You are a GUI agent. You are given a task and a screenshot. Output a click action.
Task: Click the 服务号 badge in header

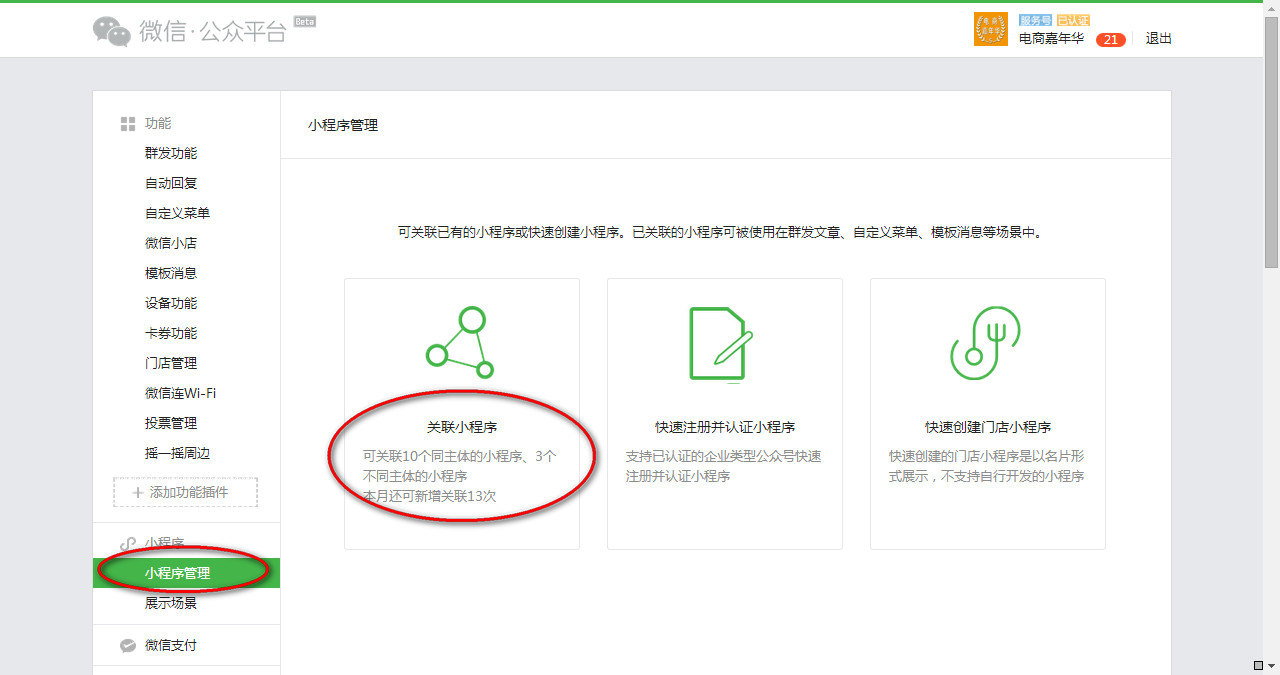pos(1035,20)
